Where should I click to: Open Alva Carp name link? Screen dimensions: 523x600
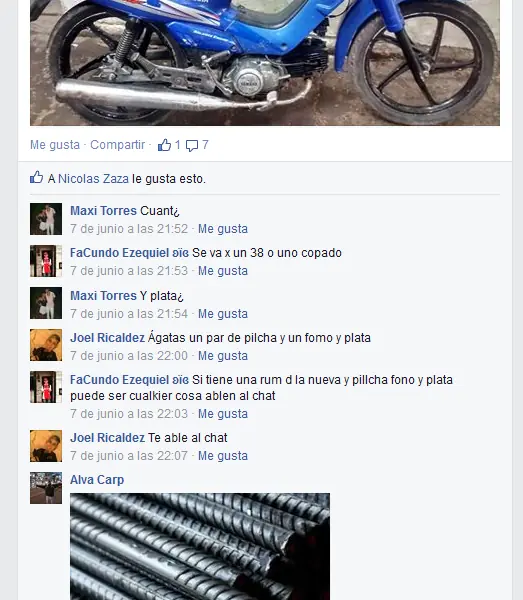[97, 480]
